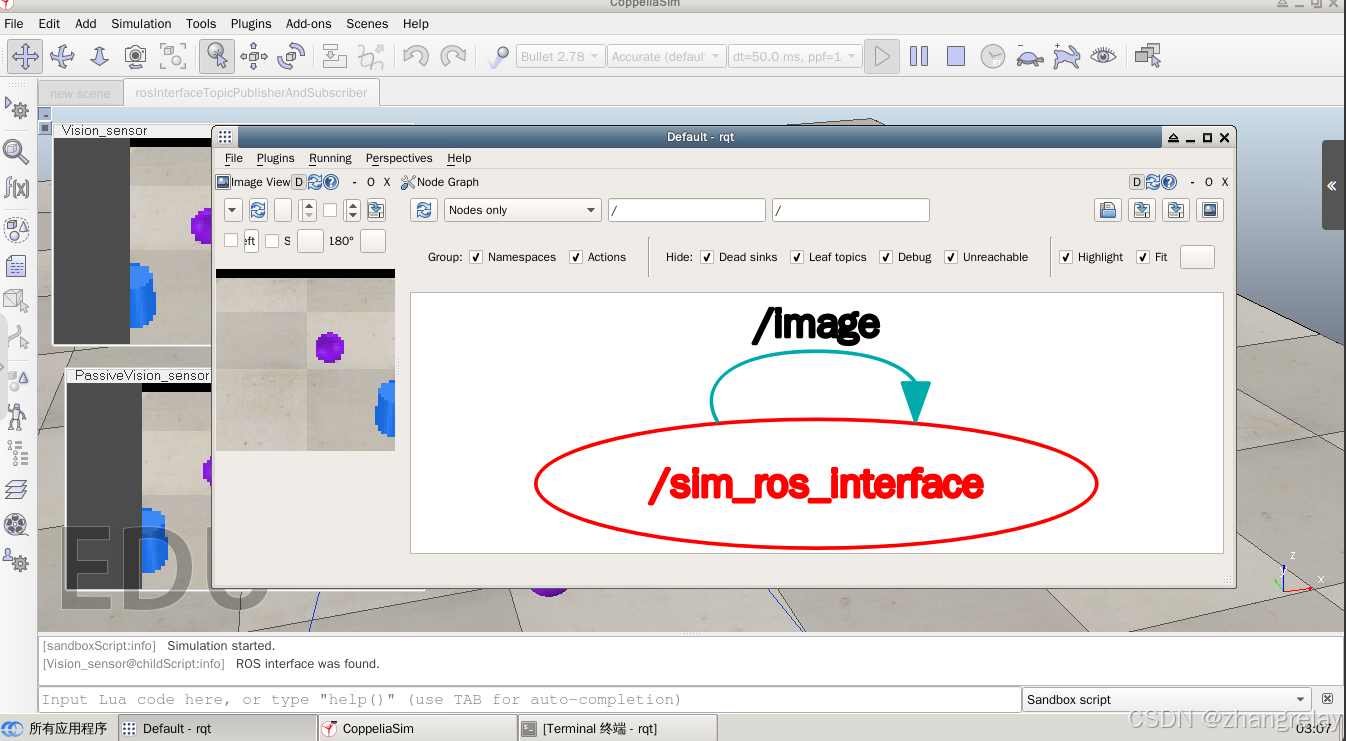1346x741 pixels.
Task: Open the applications menu in taskbar
Action: click(x=56, y=728)
